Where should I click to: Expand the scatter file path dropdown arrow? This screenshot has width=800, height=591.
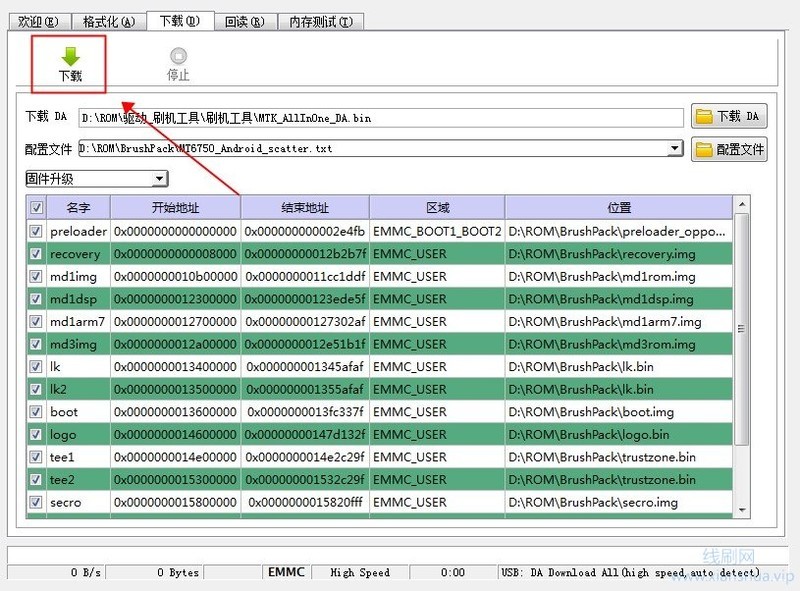tap(674, 148)
